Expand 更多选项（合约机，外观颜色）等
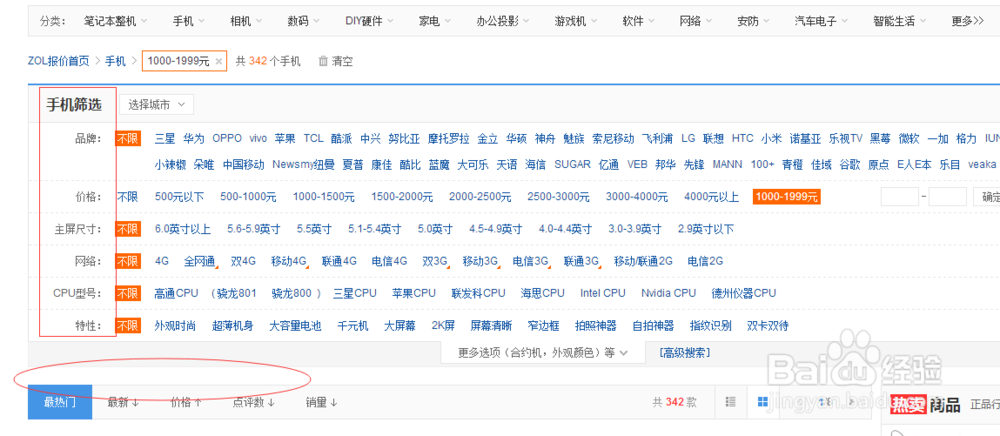 (543, 352)
